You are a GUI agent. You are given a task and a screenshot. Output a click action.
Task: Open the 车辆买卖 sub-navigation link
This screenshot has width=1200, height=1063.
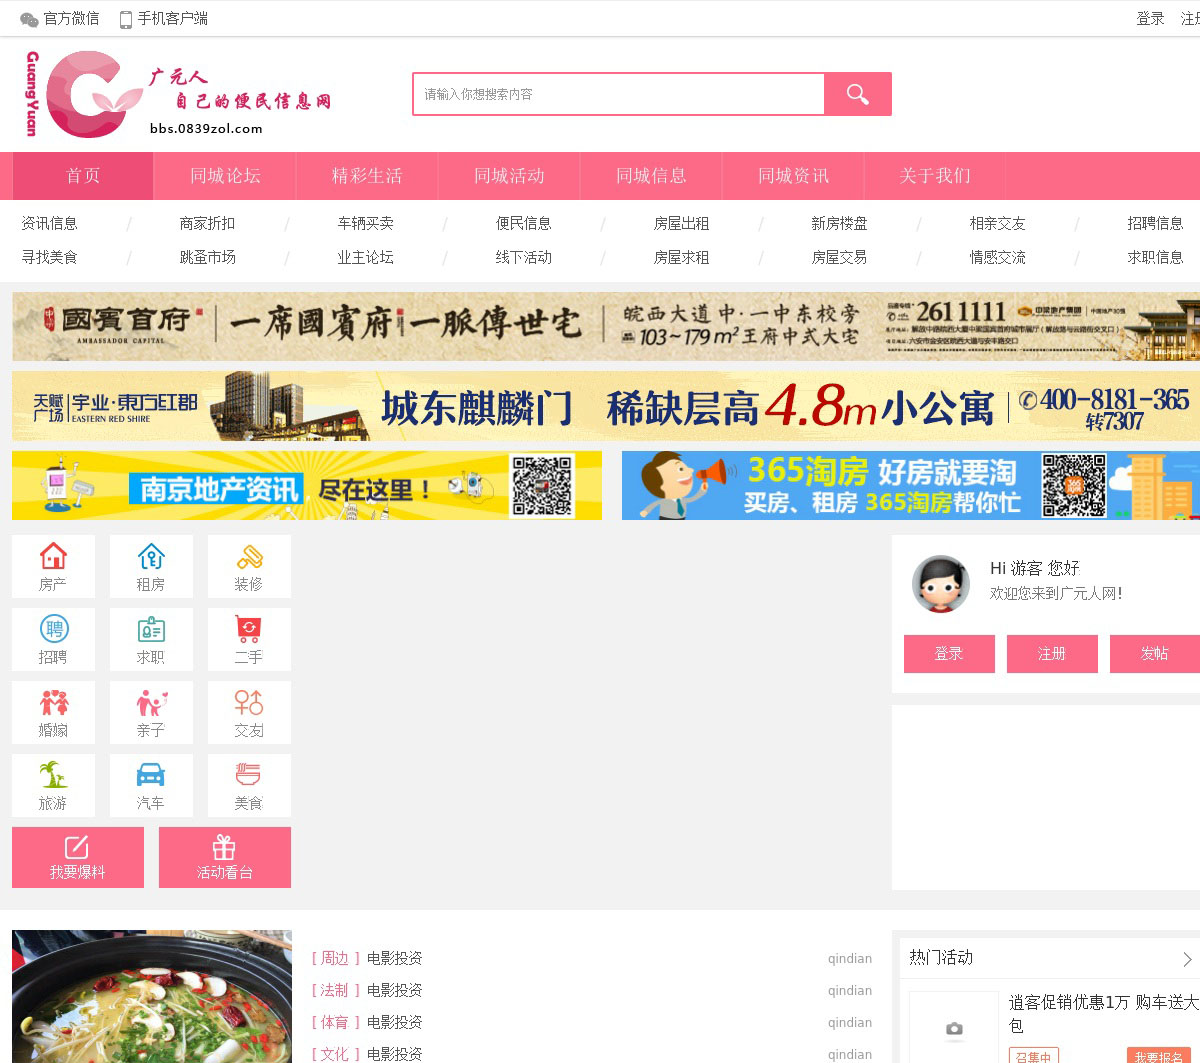pos(365,223)
